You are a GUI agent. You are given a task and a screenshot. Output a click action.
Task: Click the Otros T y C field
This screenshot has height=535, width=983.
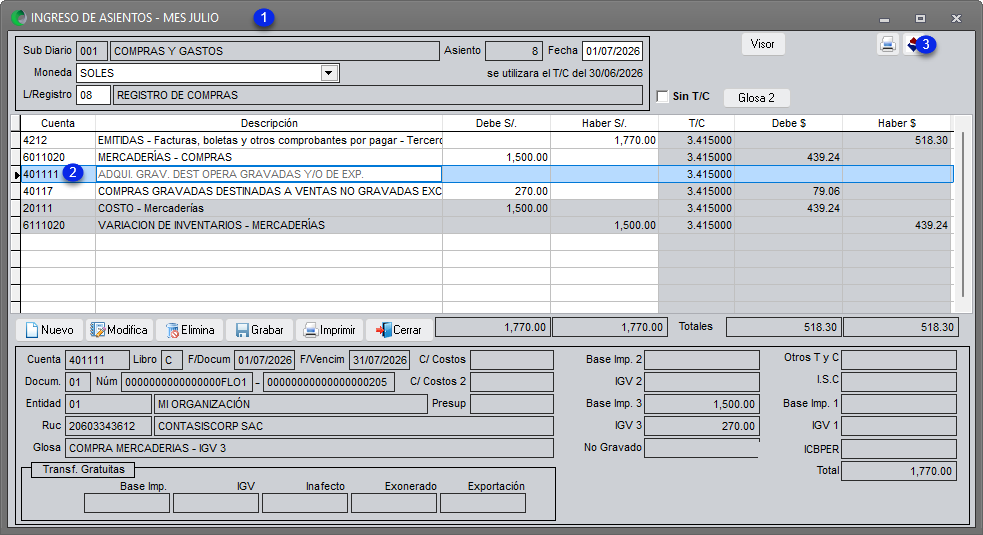(899, 360)
